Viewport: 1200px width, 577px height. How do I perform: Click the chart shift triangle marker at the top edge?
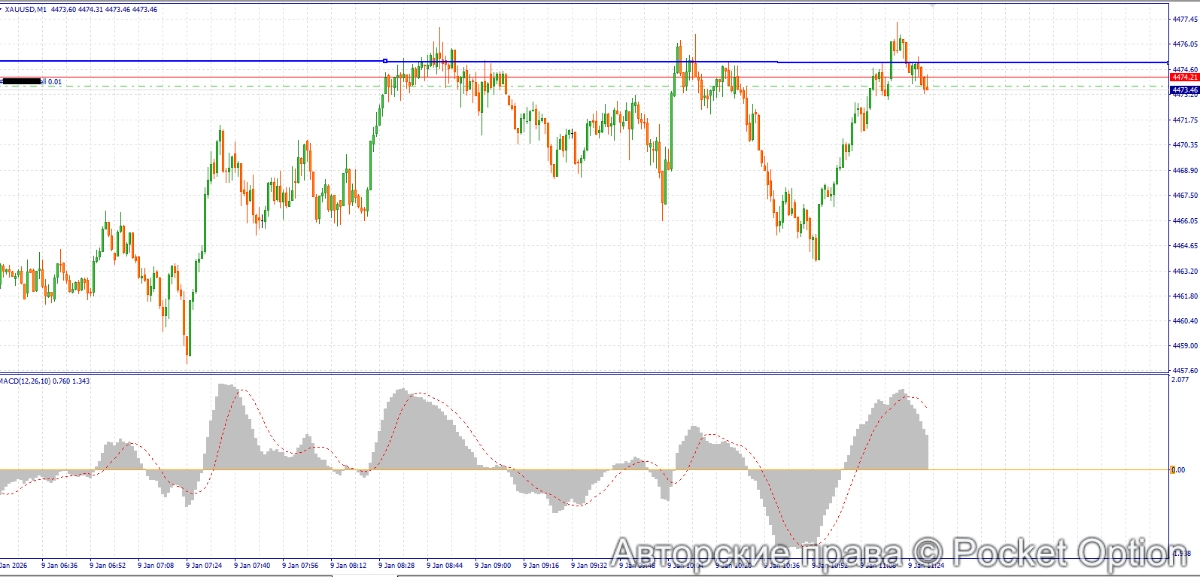coord(934,6)
